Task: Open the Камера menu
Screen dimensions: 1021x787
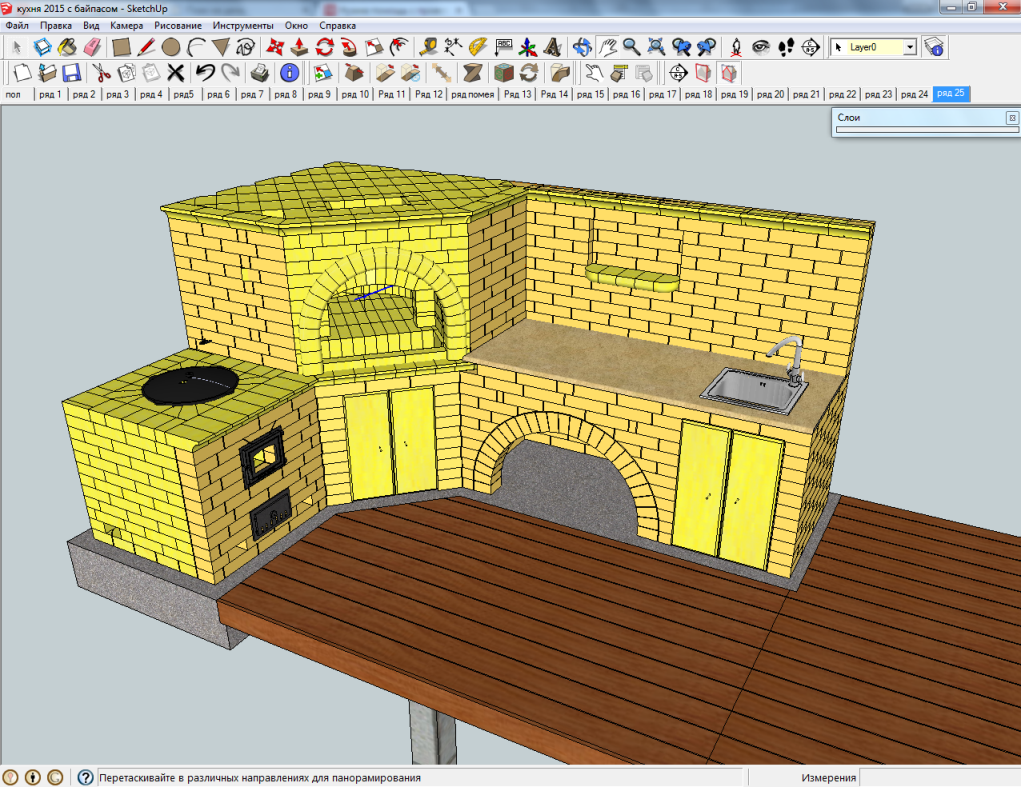Action: 126,25
